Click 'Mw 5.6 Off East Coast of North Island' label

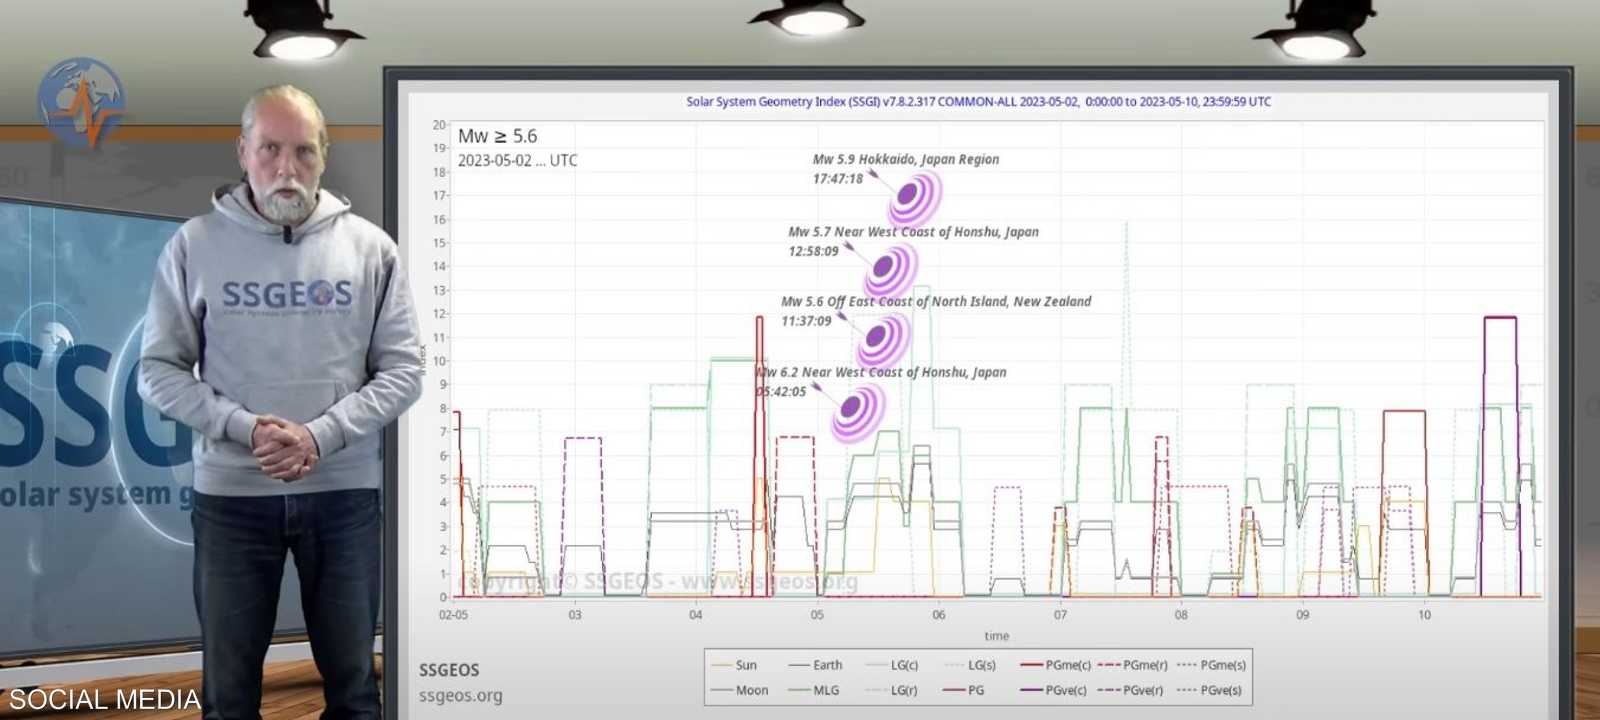[936, 301]
